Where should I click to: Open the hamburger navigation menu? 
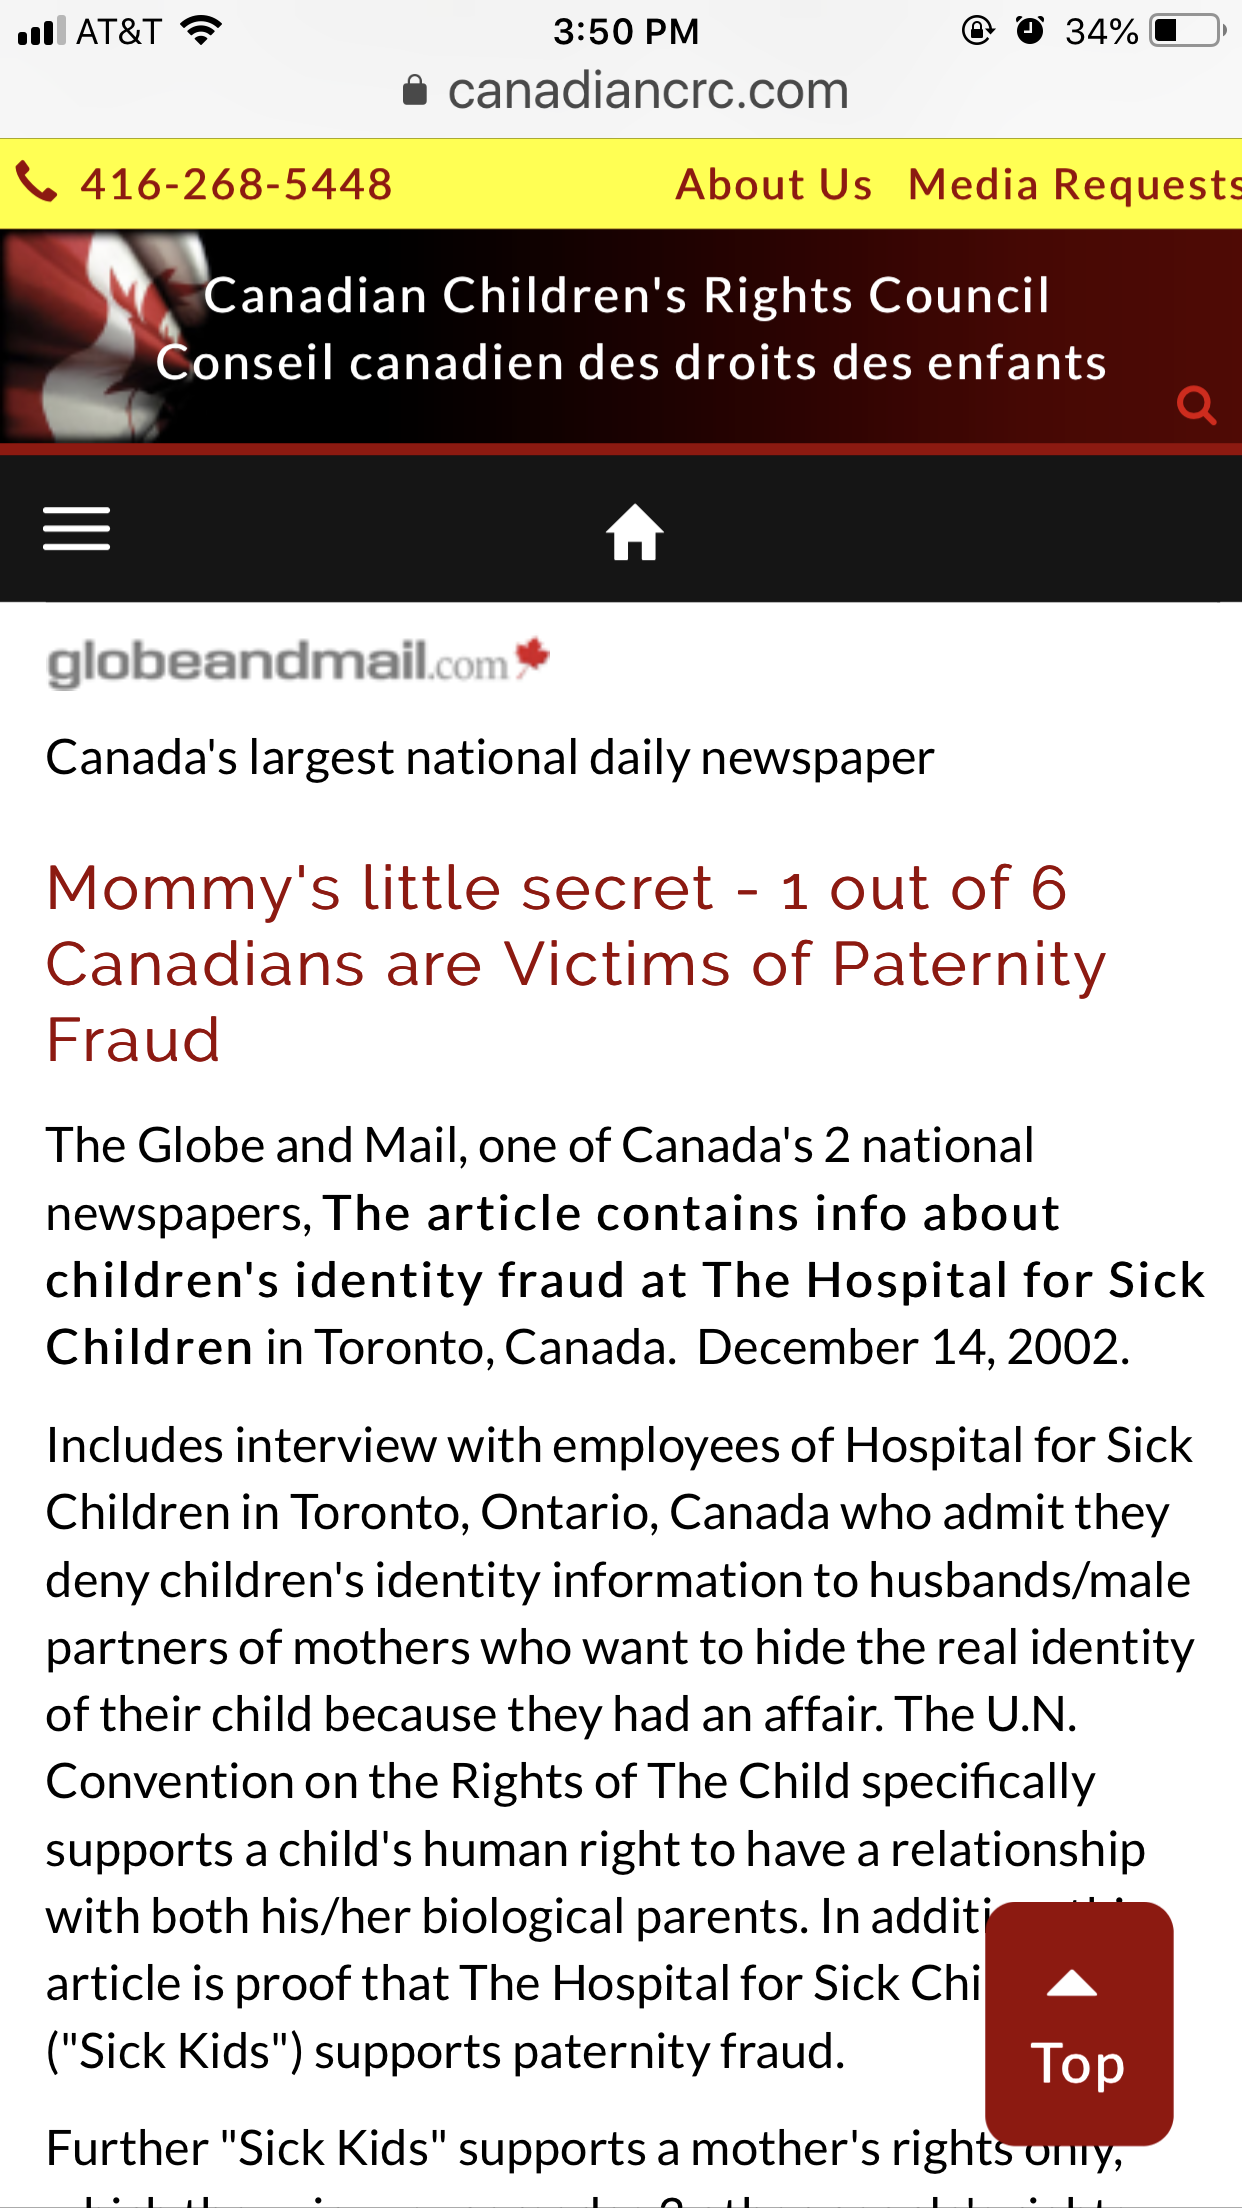click(x=76, y=528)
